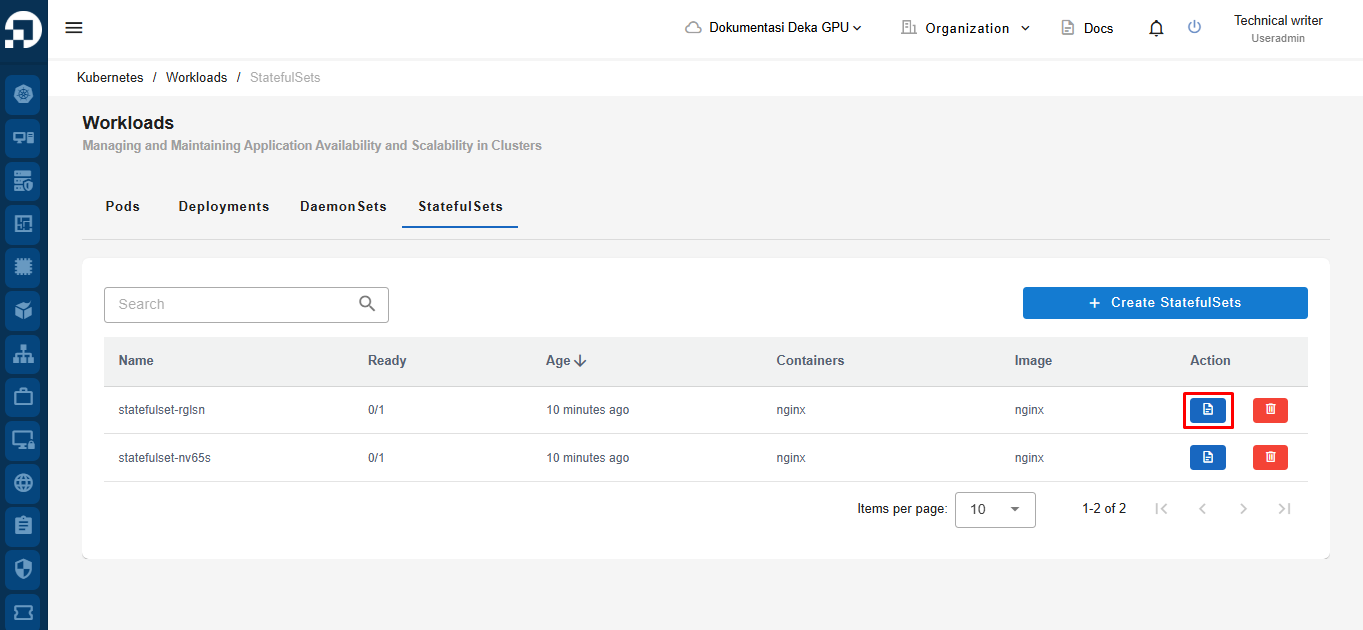The image size is (1363, 630).
Task: Expand the Dokumentasi Deka GPU project dropdown
Action: point(774,28)
